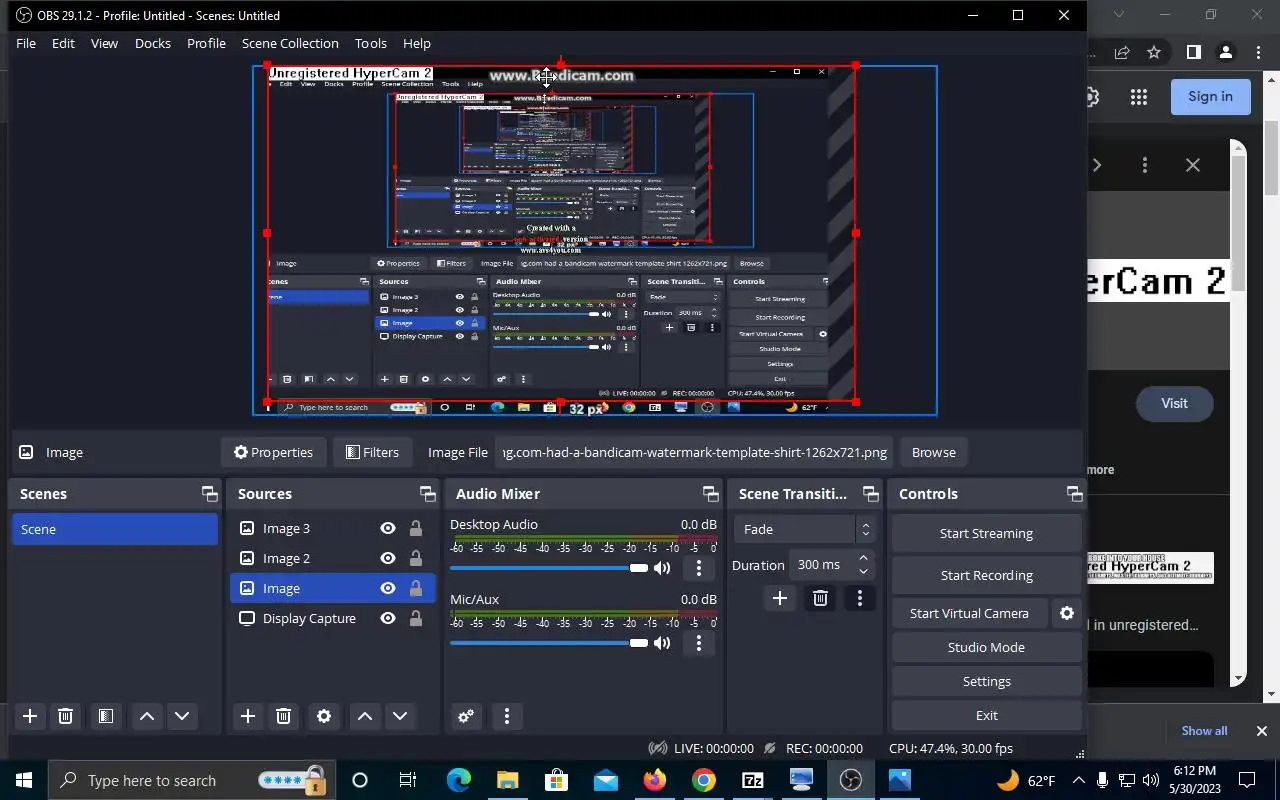Pop out the Audio Mixer dock
The height and width of the screenshot is (800, 1280).
[x=711, y=494]
